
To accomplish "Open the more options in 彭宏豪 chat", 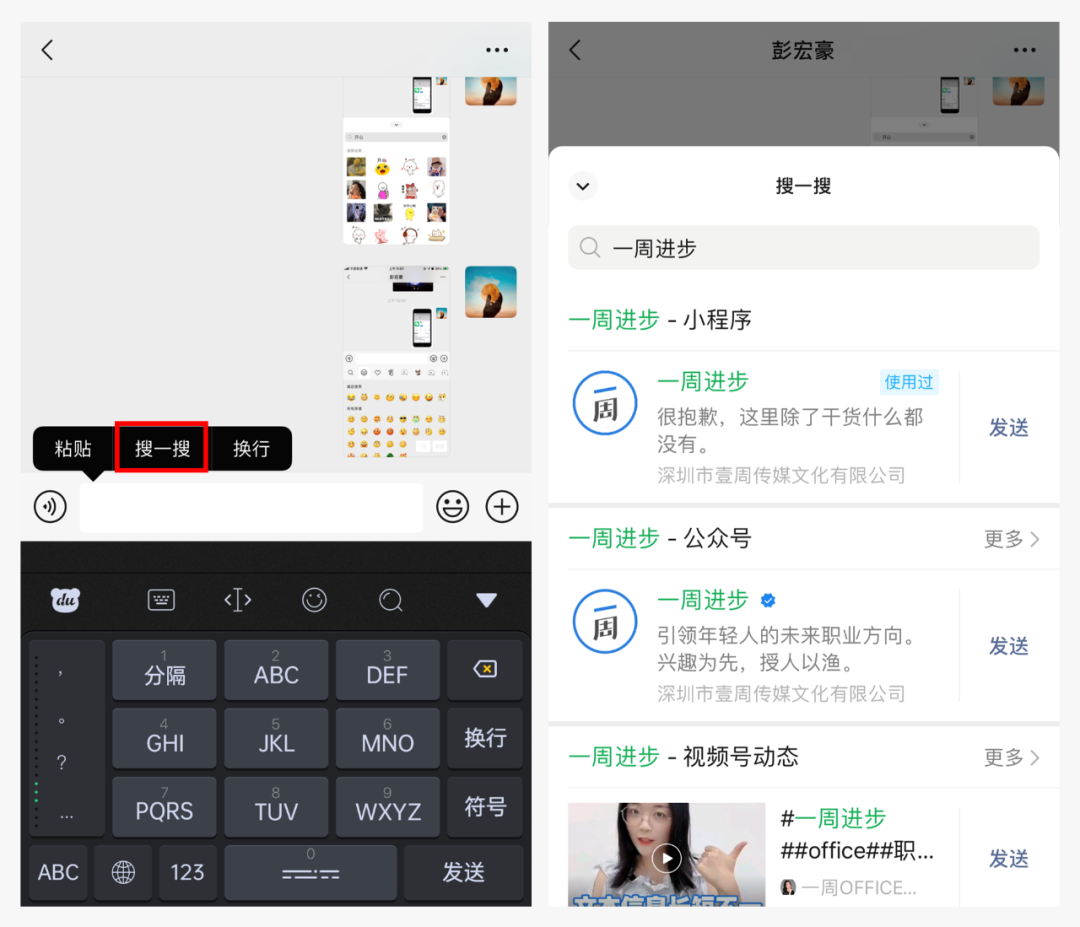I will (1024, 50).
